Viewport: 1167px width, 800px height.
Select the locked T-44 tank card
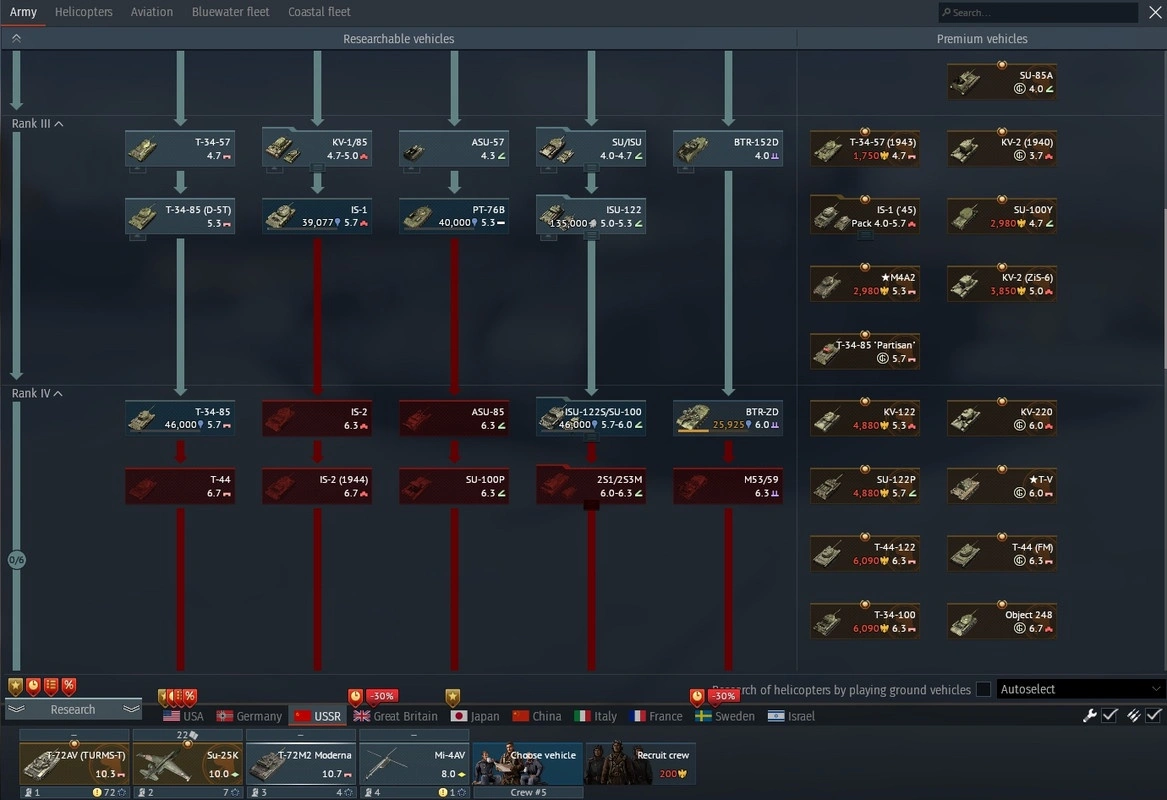[x=180, y=486]
